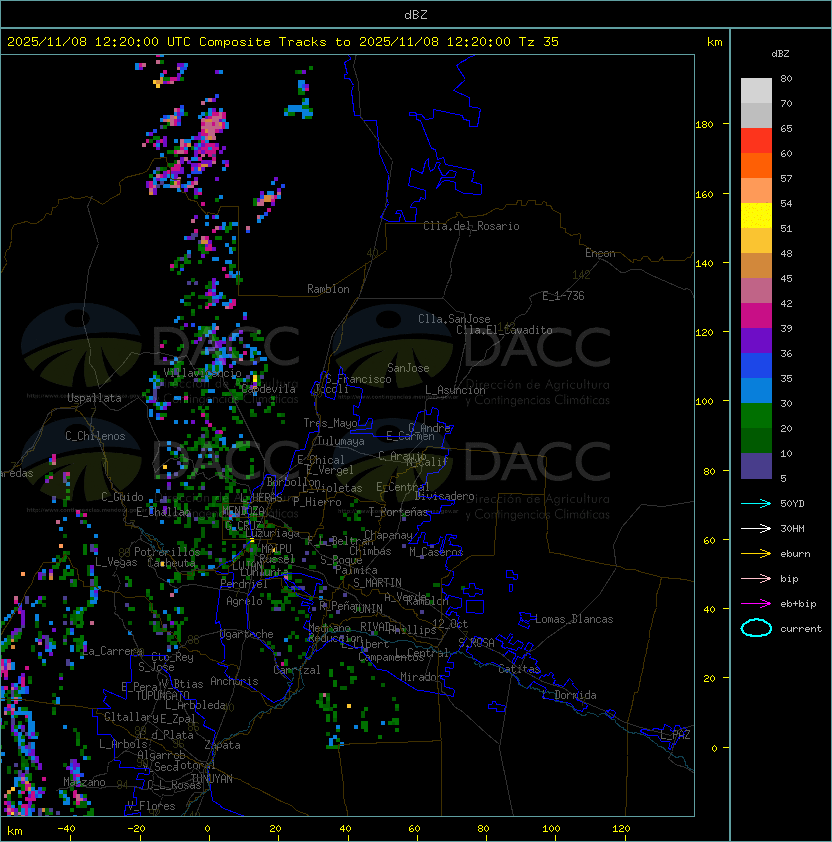Click the 'Uspallata' place label
The image size is (832, 842).
click(x=94, y=398)
